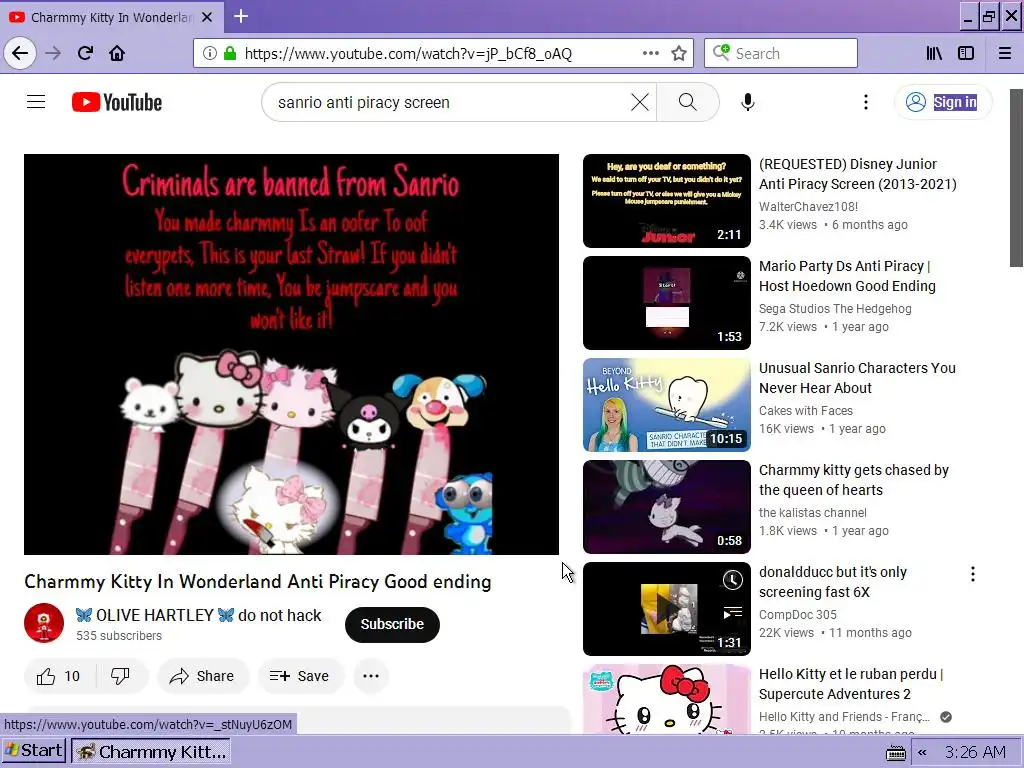Open Mario Party Ds Anti Piracy title
This screenshot has width=1024, height=768.
[847, 276]
